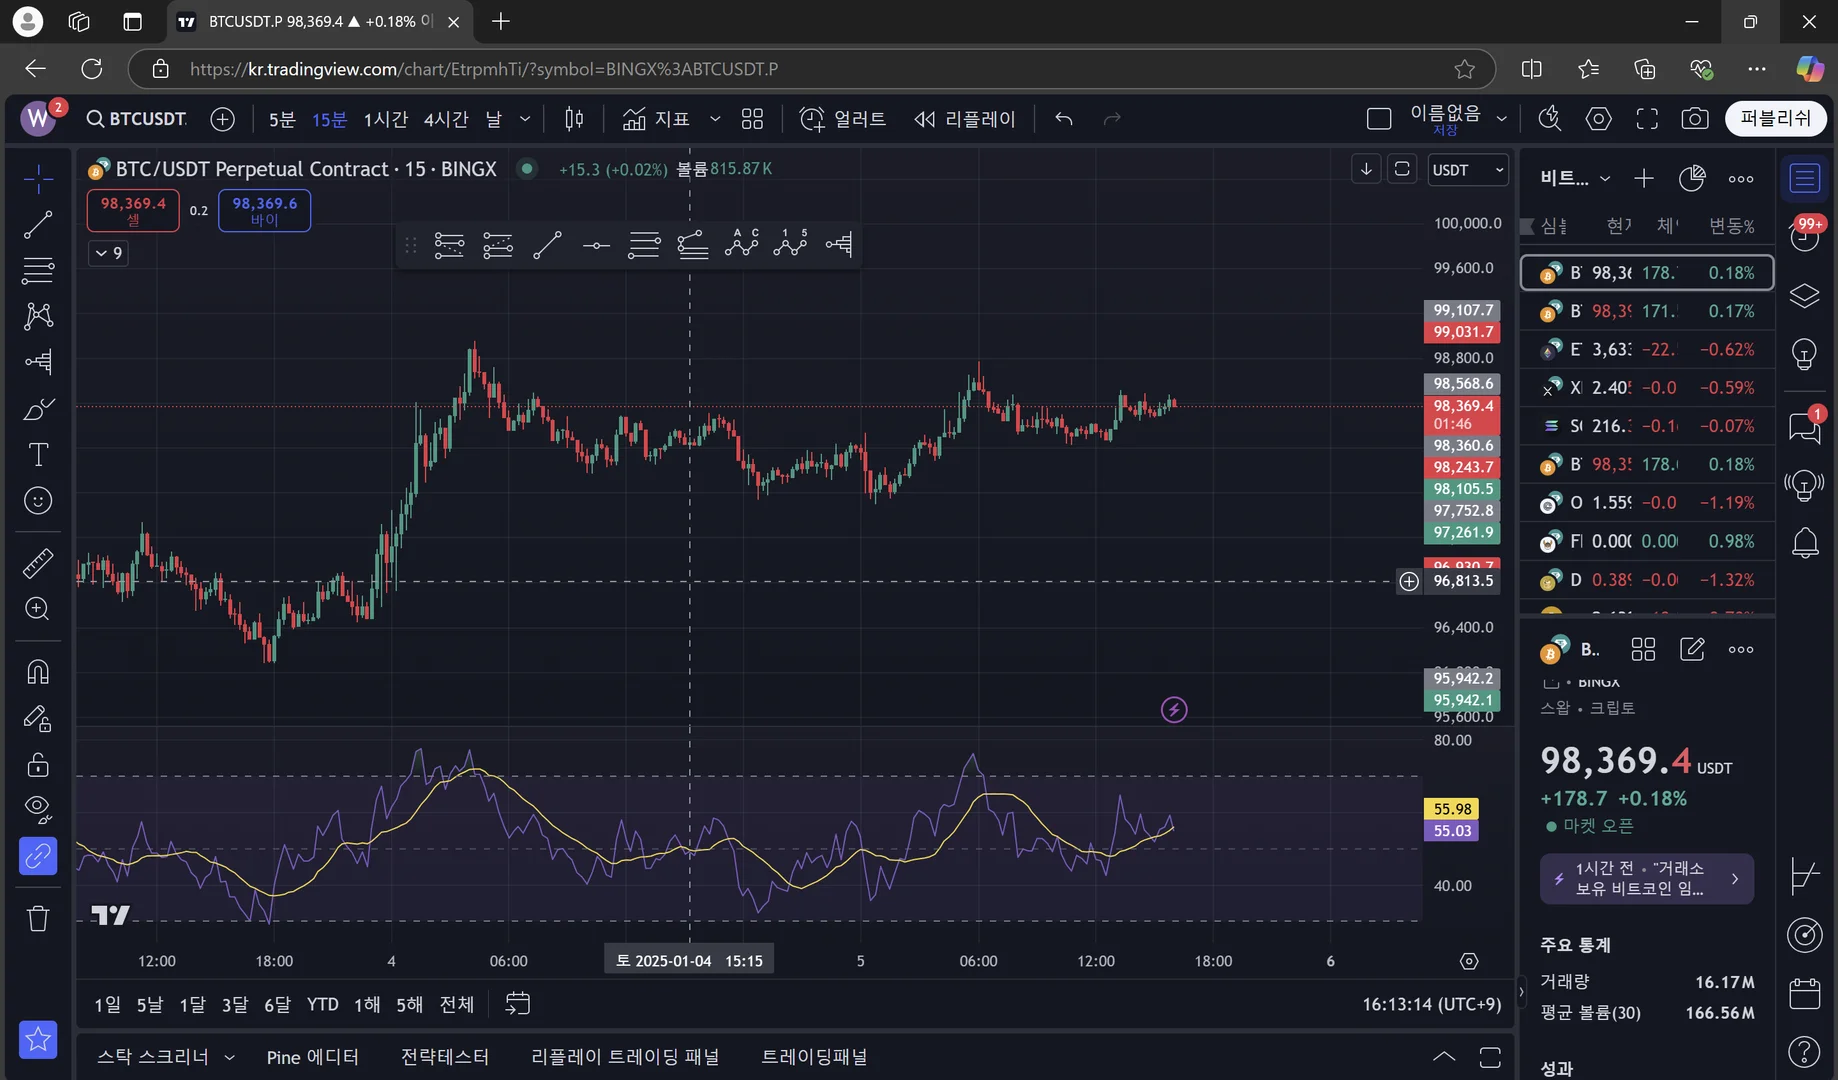
Task: Open the forecasting and measurement tools
Action: click(x=38, y=362)
